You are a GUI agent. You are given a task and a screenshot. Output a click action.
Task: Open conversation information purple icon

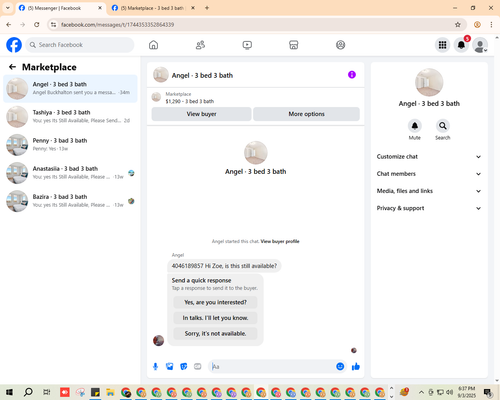coord(352,75)
